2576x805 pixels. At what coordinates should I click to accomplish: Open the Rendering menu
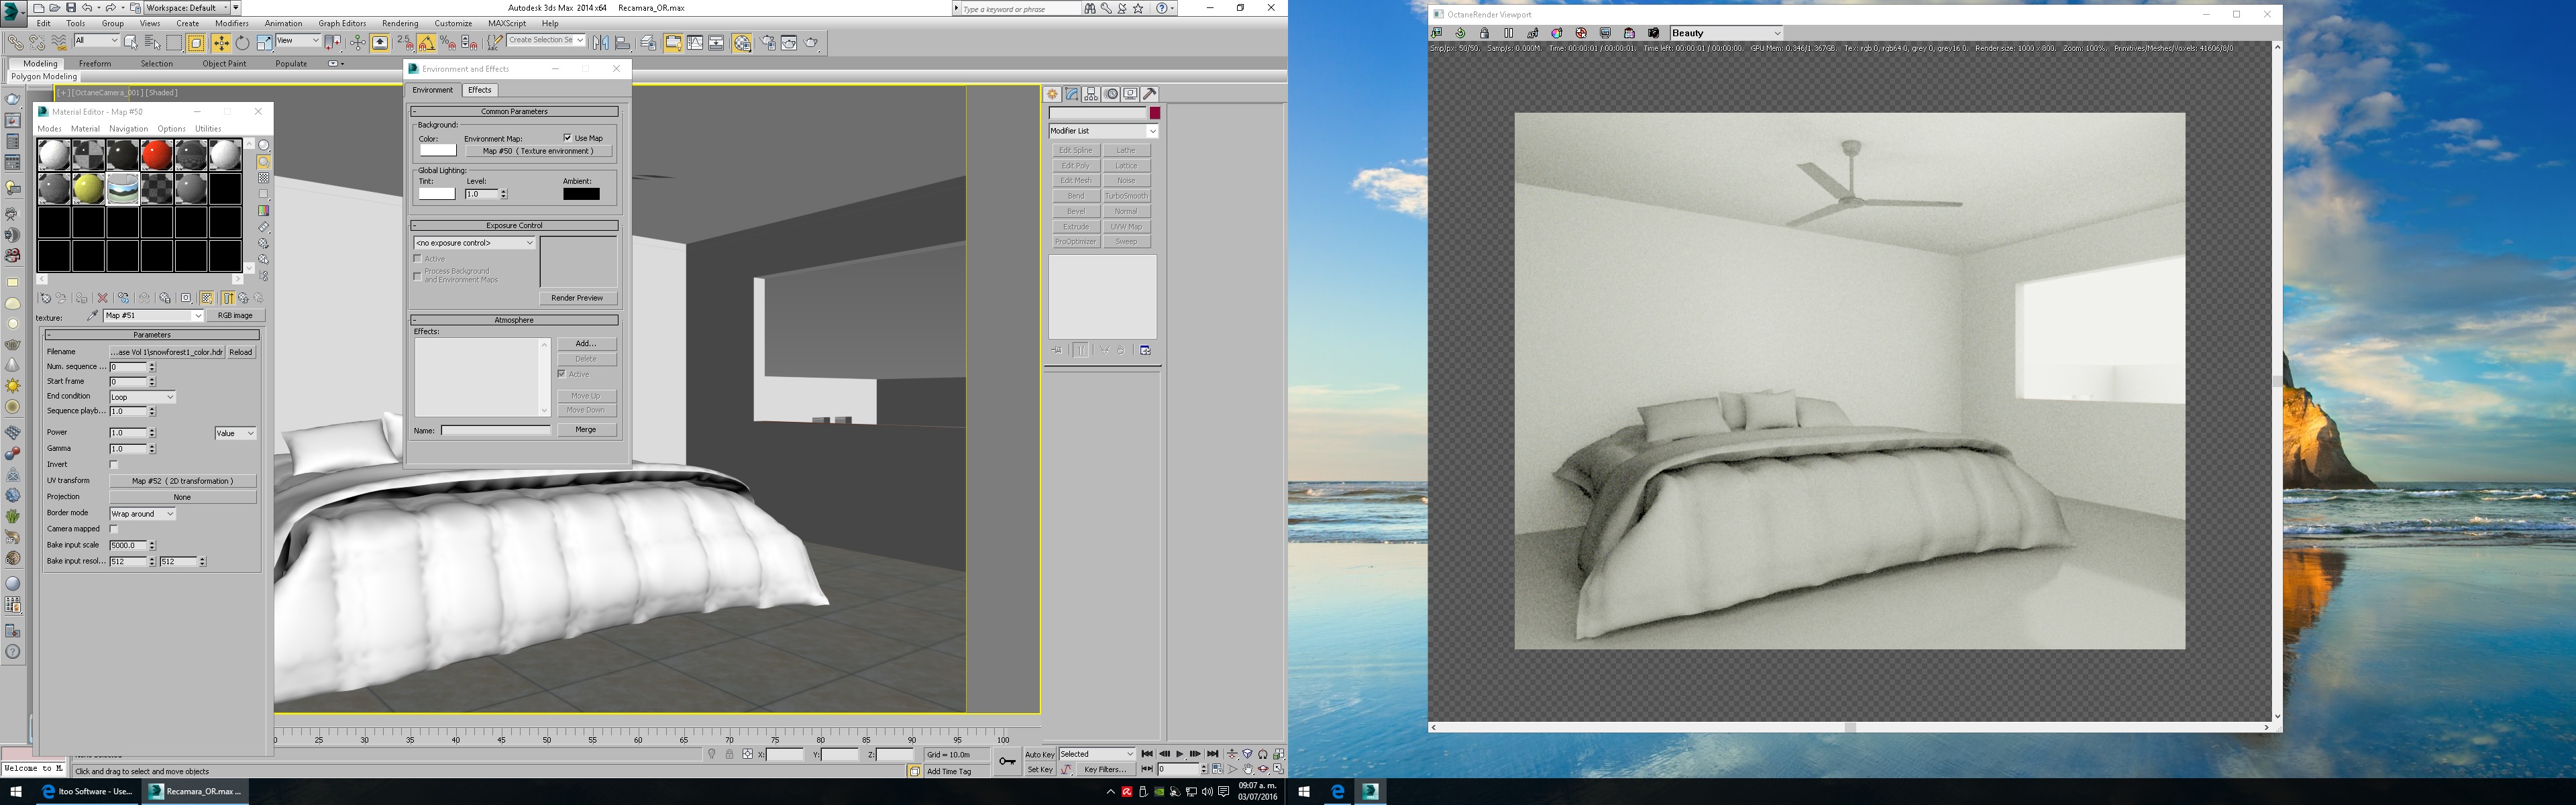[400, 23]
